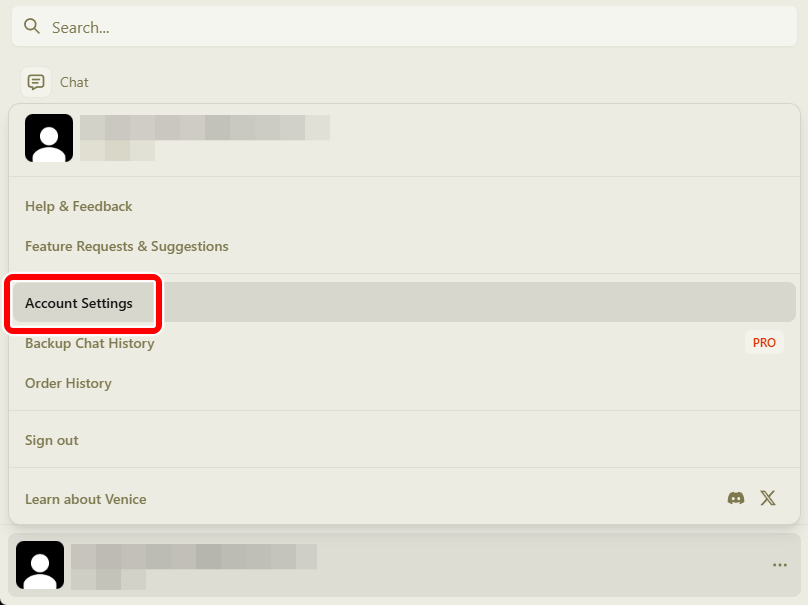
Task: Click the bottom account avatar
Action: tap(40, 565)
